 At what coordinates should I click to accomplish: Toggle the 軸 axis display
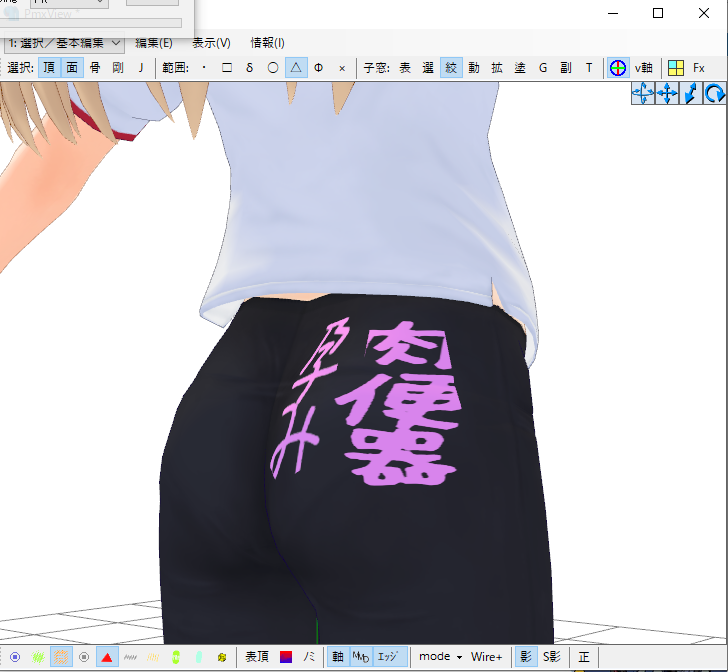point(338,657)
